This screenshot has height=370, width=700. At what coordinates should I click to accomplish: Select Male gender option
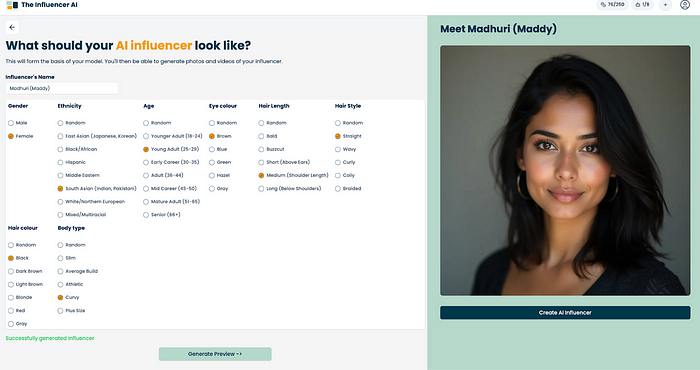pos(18,123)
